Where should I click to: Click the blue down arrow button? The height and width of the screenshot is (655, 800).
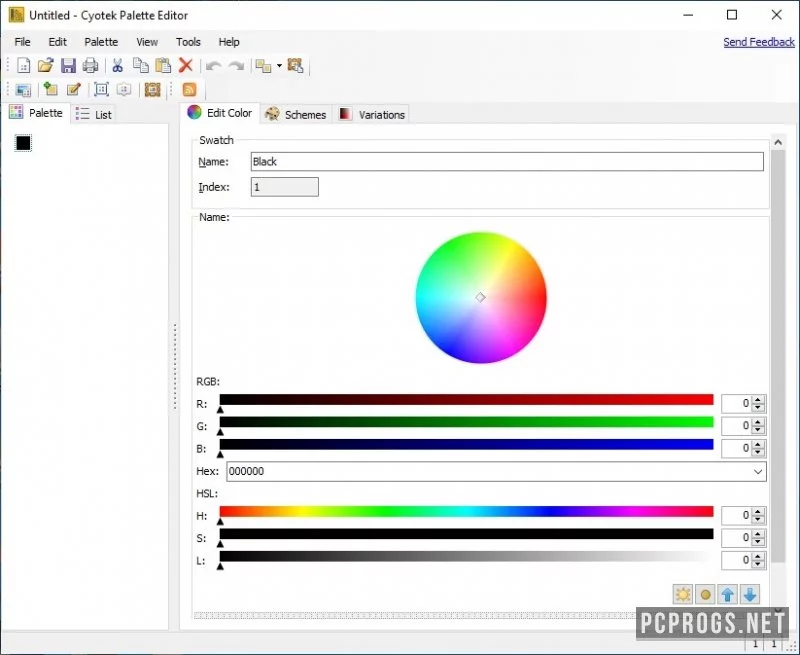point(750,594)
